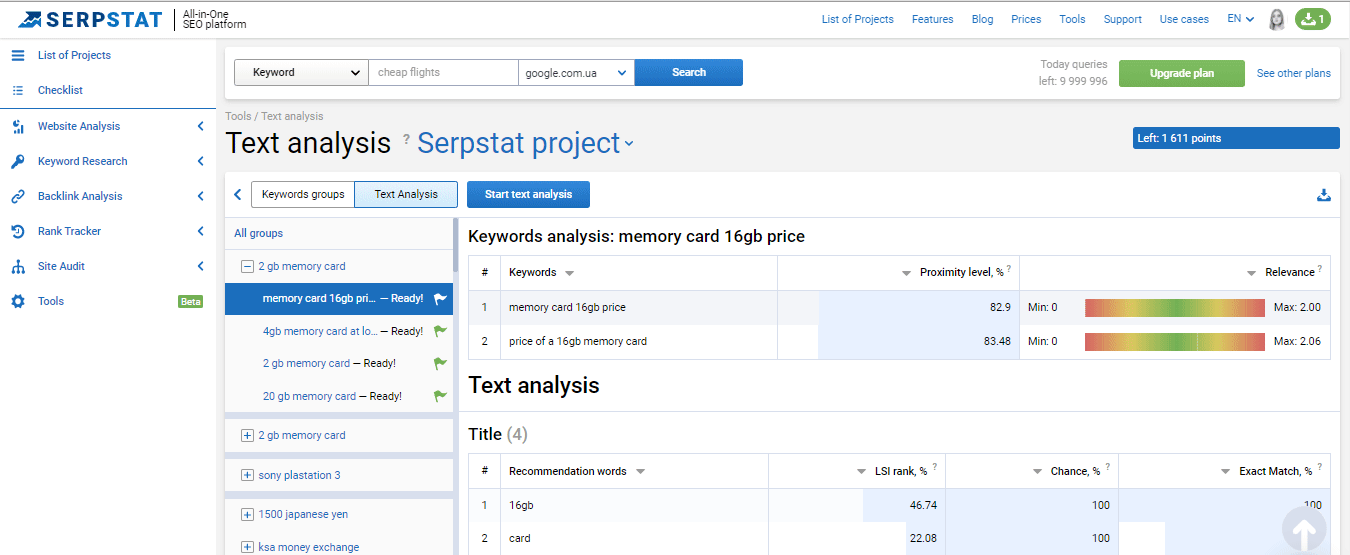Click the green downloads counter badge
The height and width of the screenshot is (555, 1350).
pyautogui.click(x=1313, y=19)
